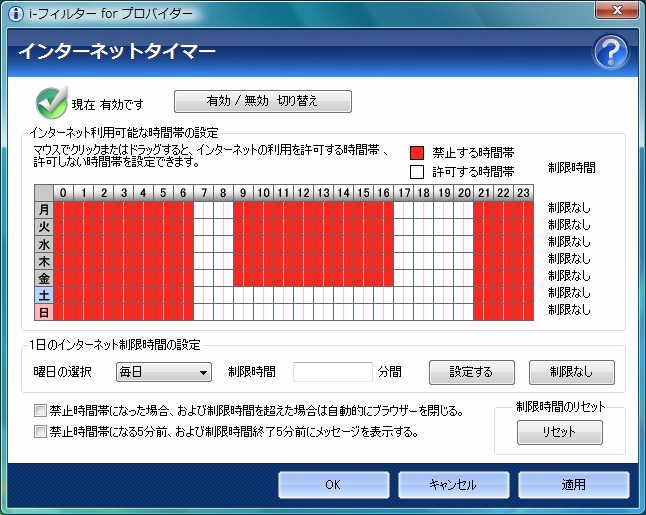
Task: Toggle Thursday's first 20 o'clock cell
Action: click(x=459, y=261)
